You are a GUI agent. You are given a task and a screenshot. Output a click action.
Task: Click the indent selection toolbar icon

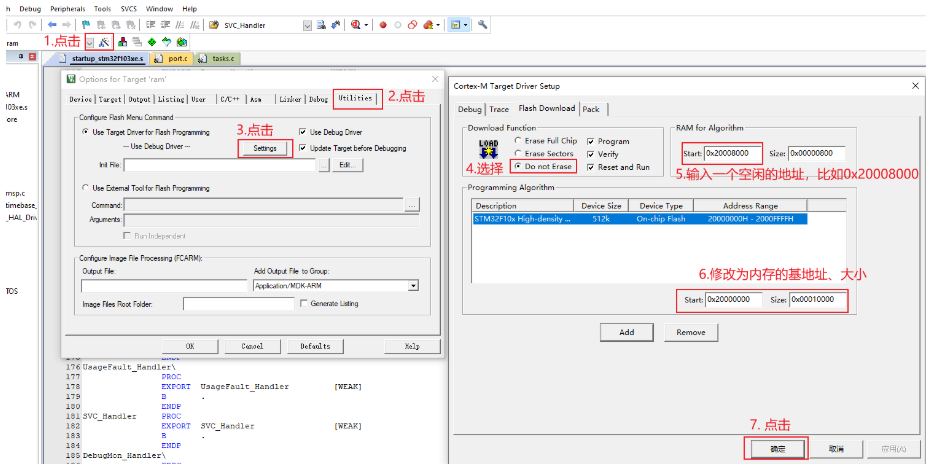pyautogui.click(x=151, y=25)
